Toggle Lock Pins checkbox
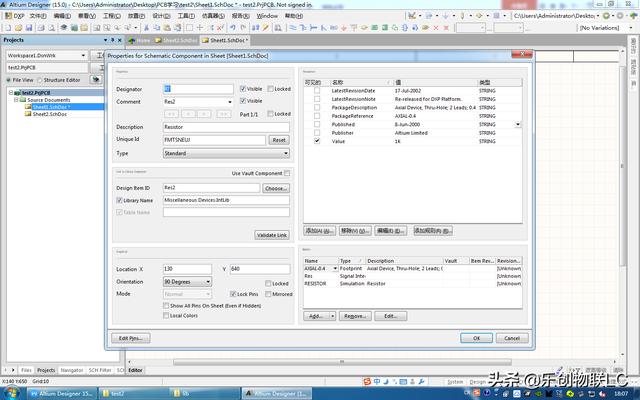The width and height of the screenshot is (640, 400). point(233,294)
